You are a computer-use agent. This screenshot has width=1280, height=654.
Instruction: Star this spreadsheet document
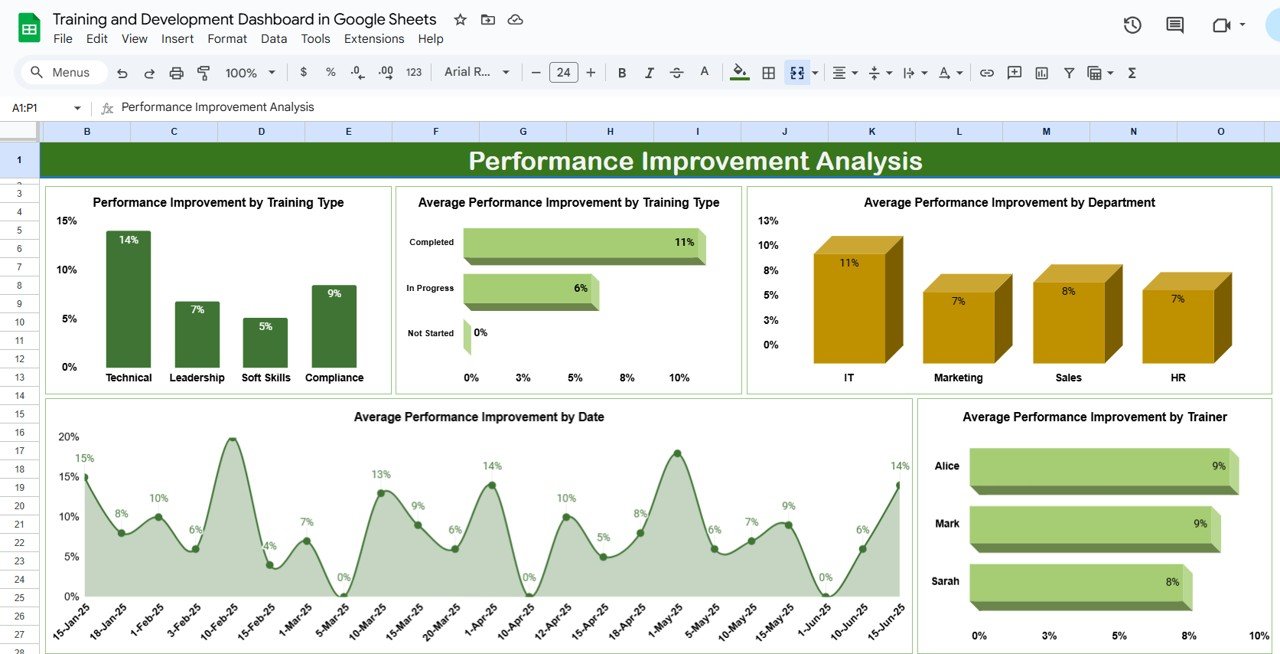[460, 20]
